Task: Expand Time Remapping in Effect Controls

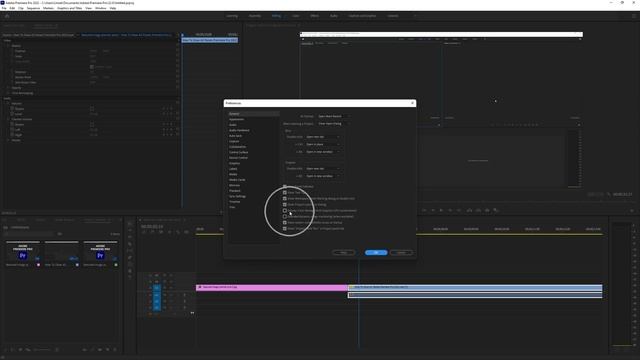Action: tap(8, 93)
